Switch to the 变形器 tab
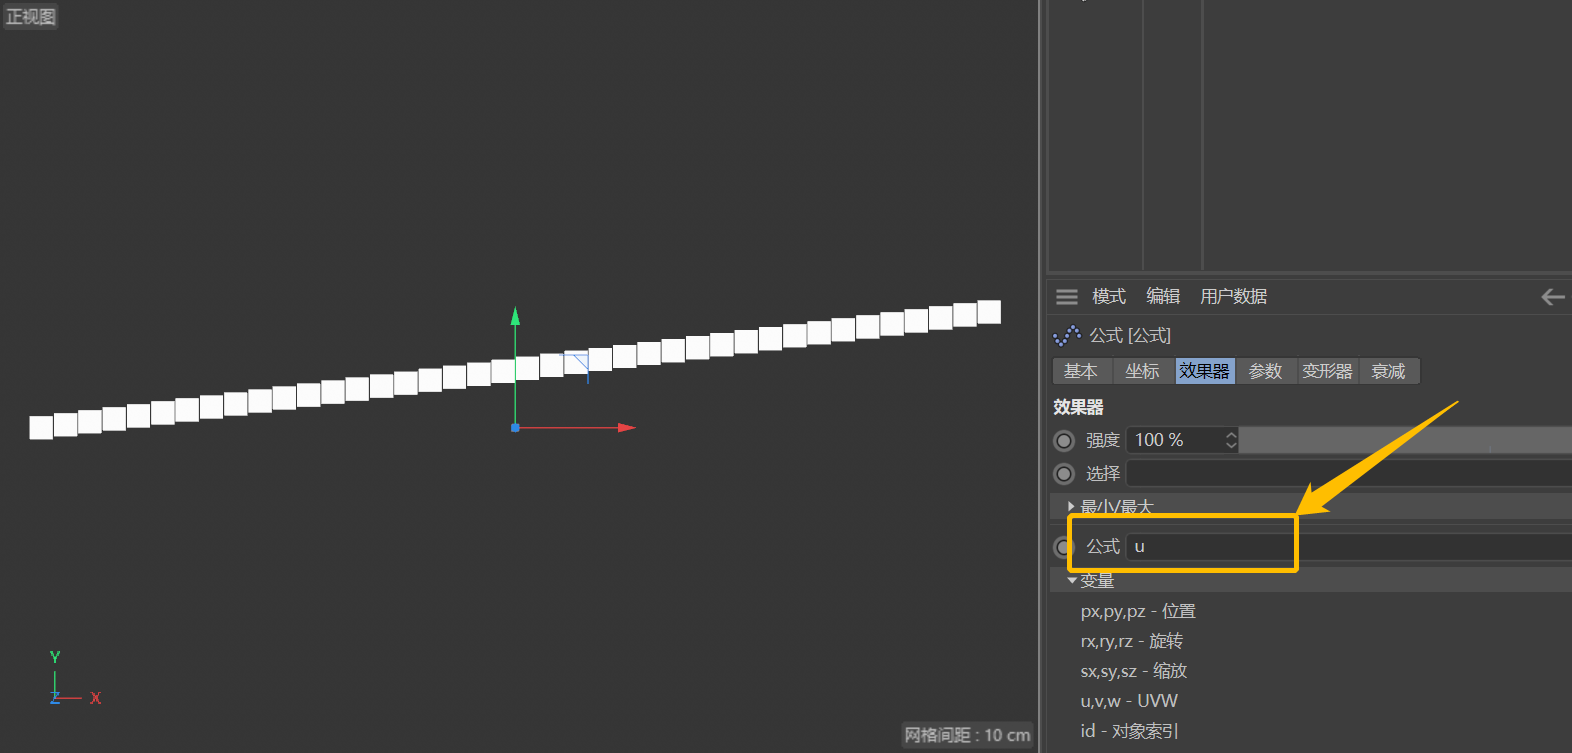This screenshot has width=1572, height=753. tap(1328, 372)
